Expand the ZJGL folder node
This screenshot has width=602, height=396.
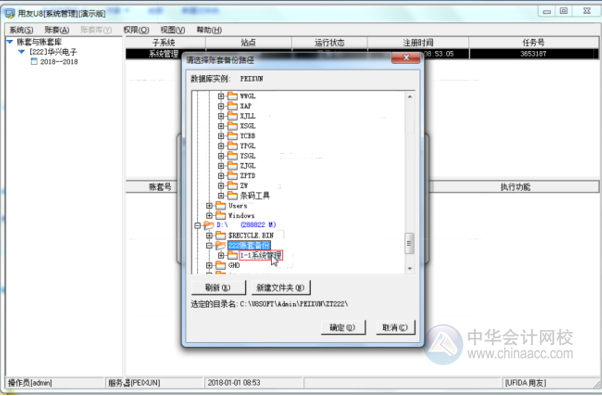(221, 166)
